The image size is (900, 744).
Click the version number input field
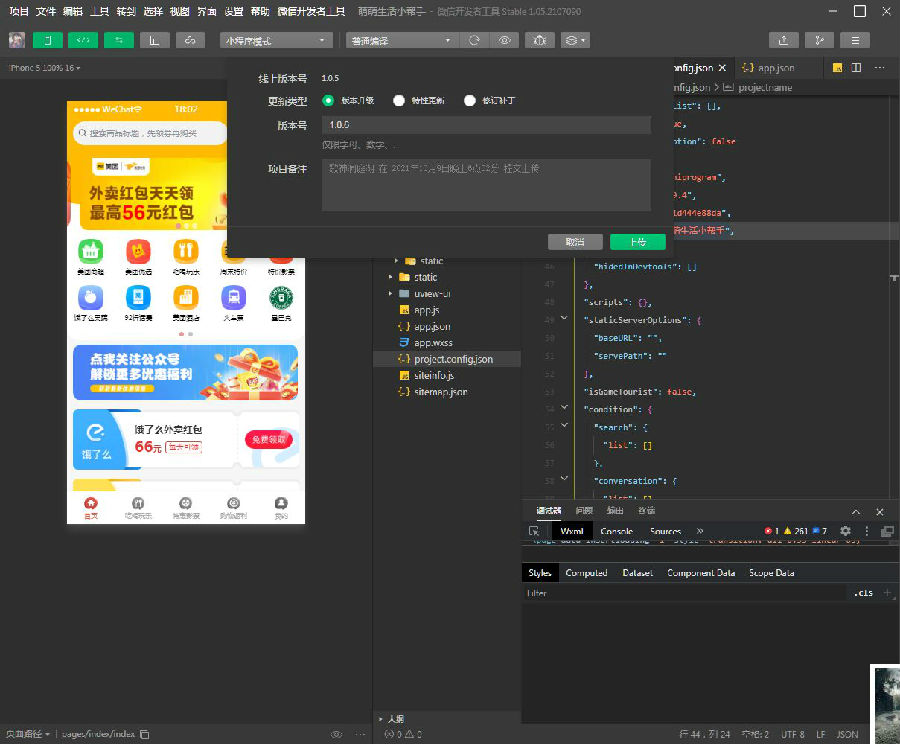click(486, 125)
